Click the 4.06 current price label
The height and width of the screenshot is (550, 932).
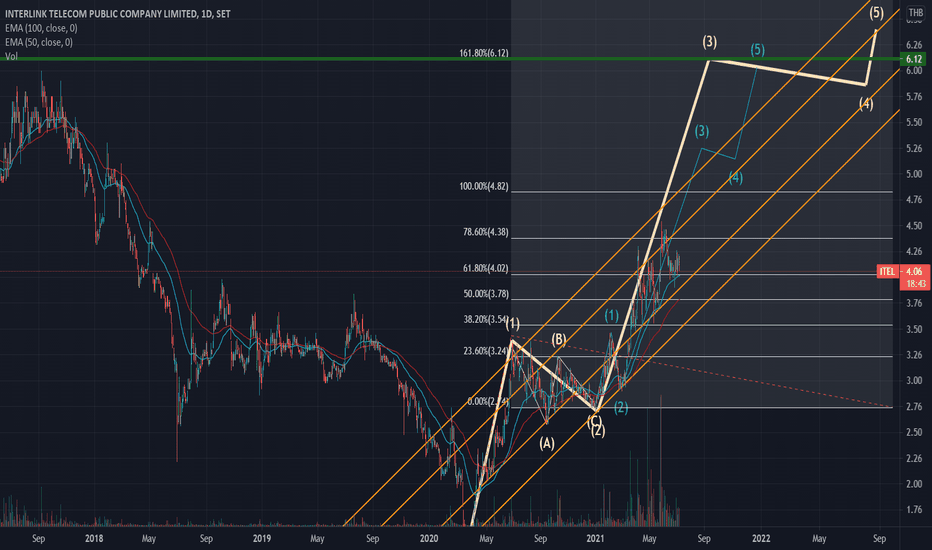(x=914, y=271)
